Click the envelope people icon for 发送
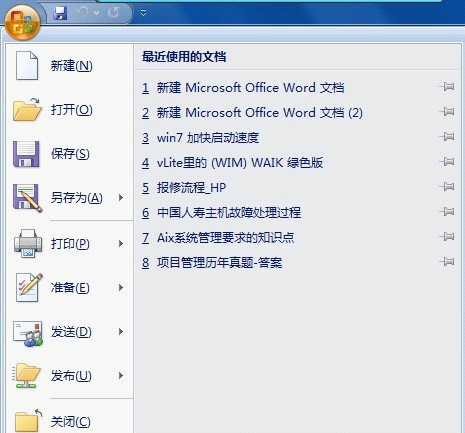The height and width of the screenshot is (433, 465). (28, 333)
